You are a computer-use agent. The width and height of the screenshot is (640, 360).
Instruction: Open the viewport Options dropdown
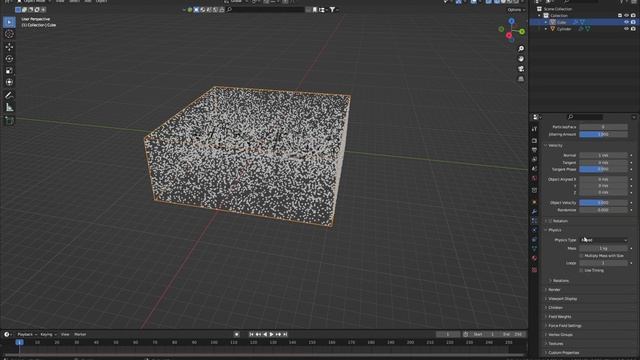[516, 10]
